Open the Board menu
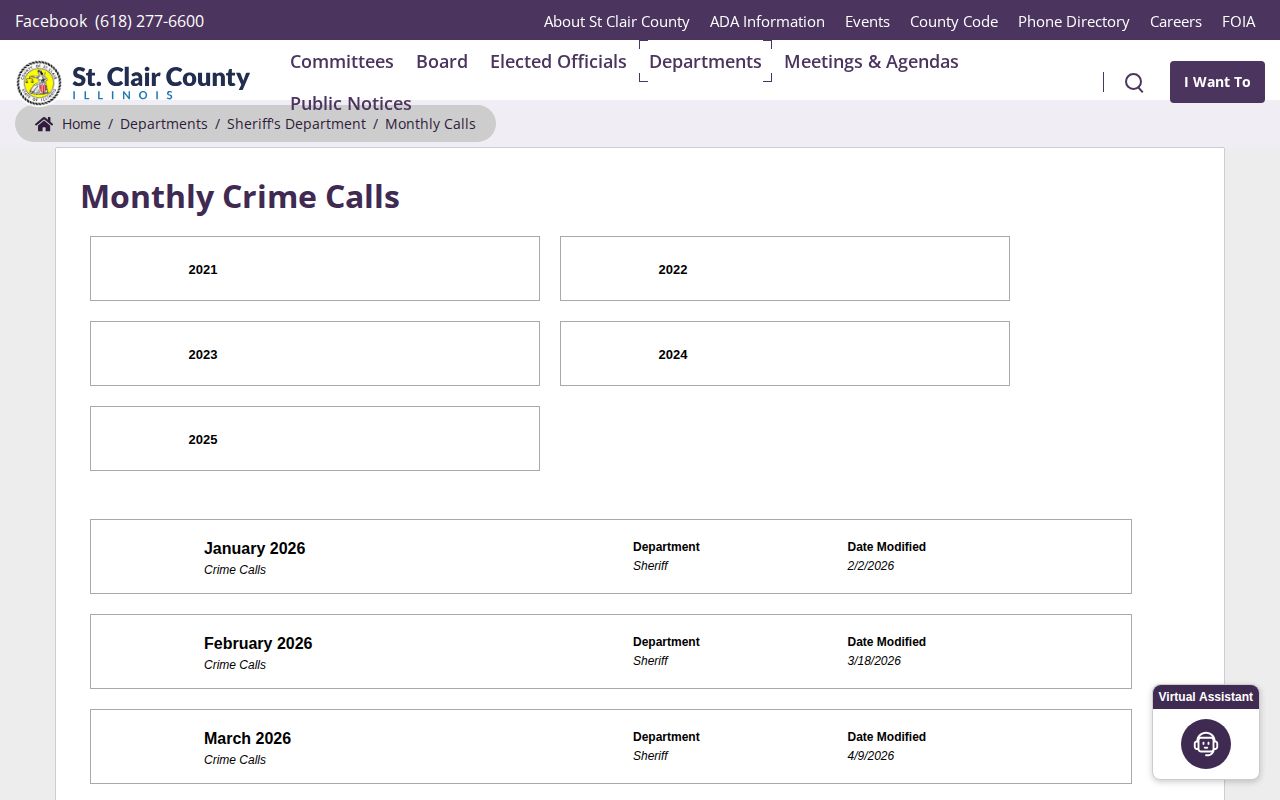1280x800 pixels. pos(442,61)
